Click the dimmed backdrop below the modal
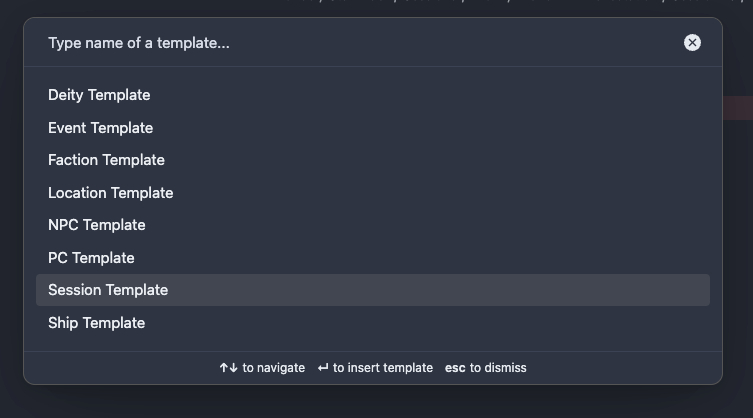 (376, 402)
